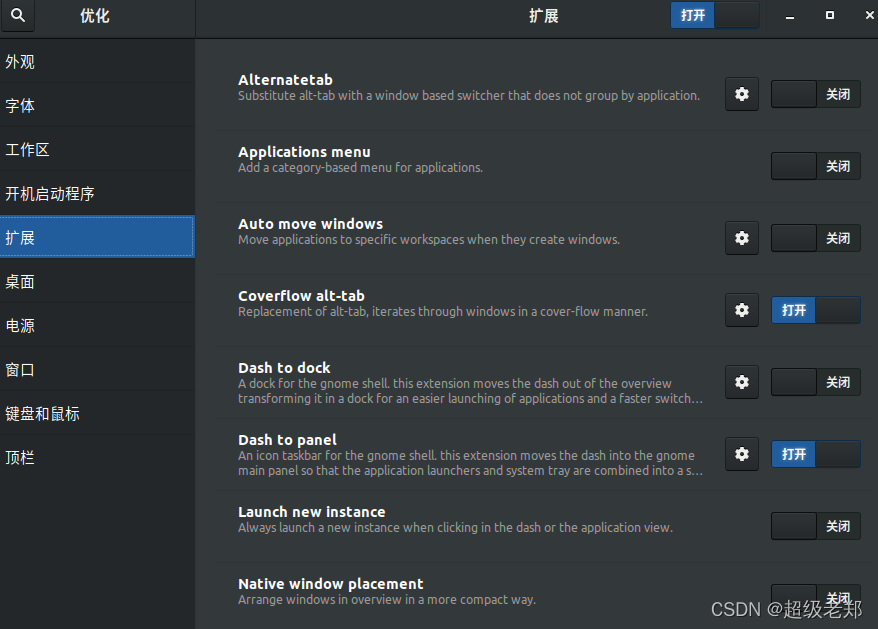Select 电源 in the sidebar

(x=97, y=325)
